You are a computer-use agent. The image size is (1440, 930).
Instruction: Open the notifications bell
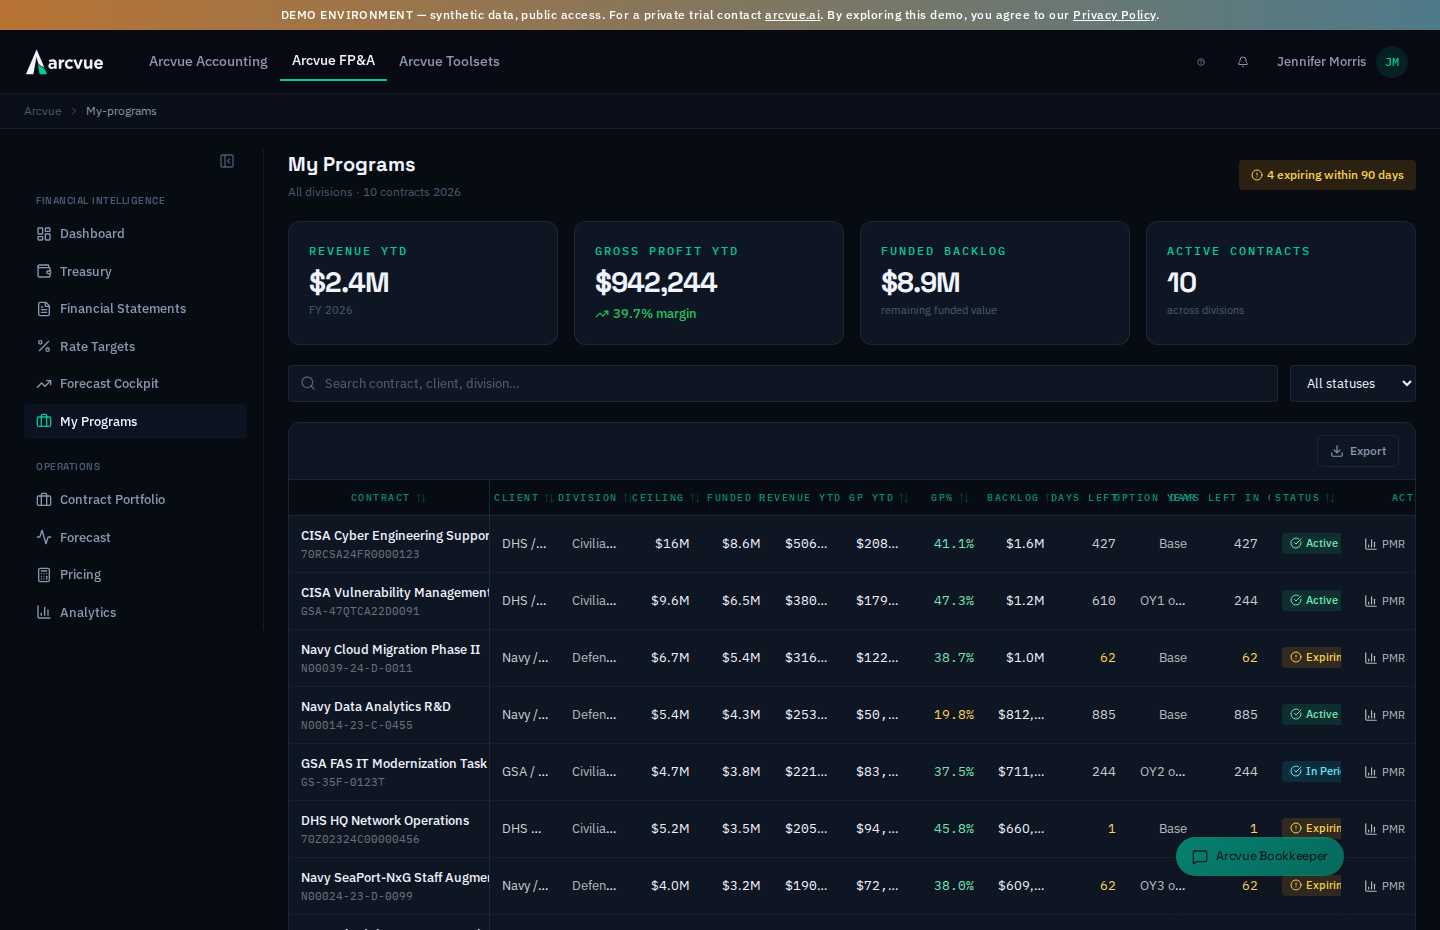[x=1243, y=62]
